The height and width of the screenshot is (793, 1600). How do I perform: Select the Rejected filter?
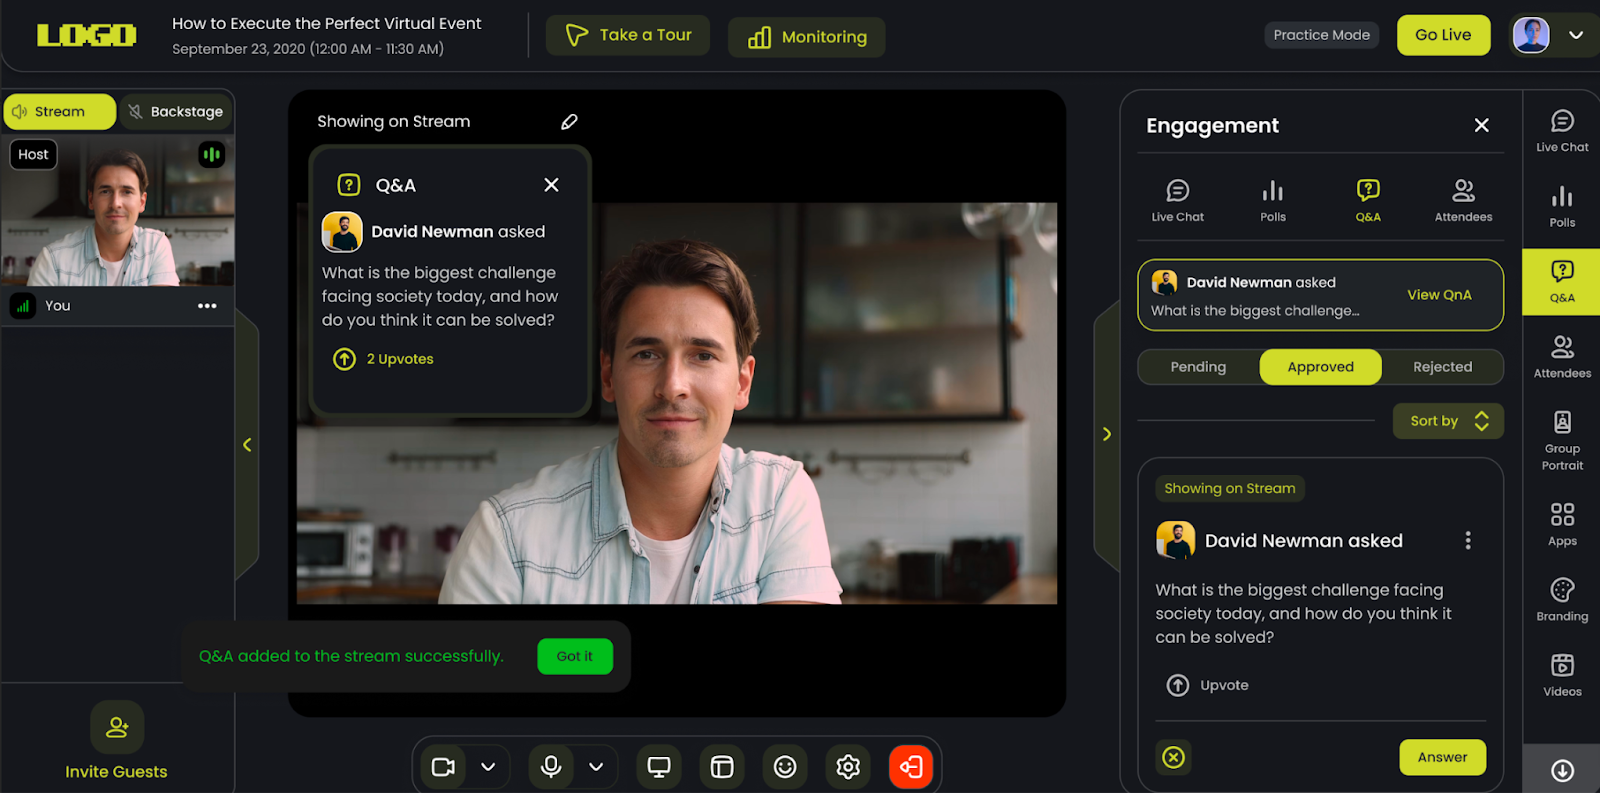[x=1442, y=367]
